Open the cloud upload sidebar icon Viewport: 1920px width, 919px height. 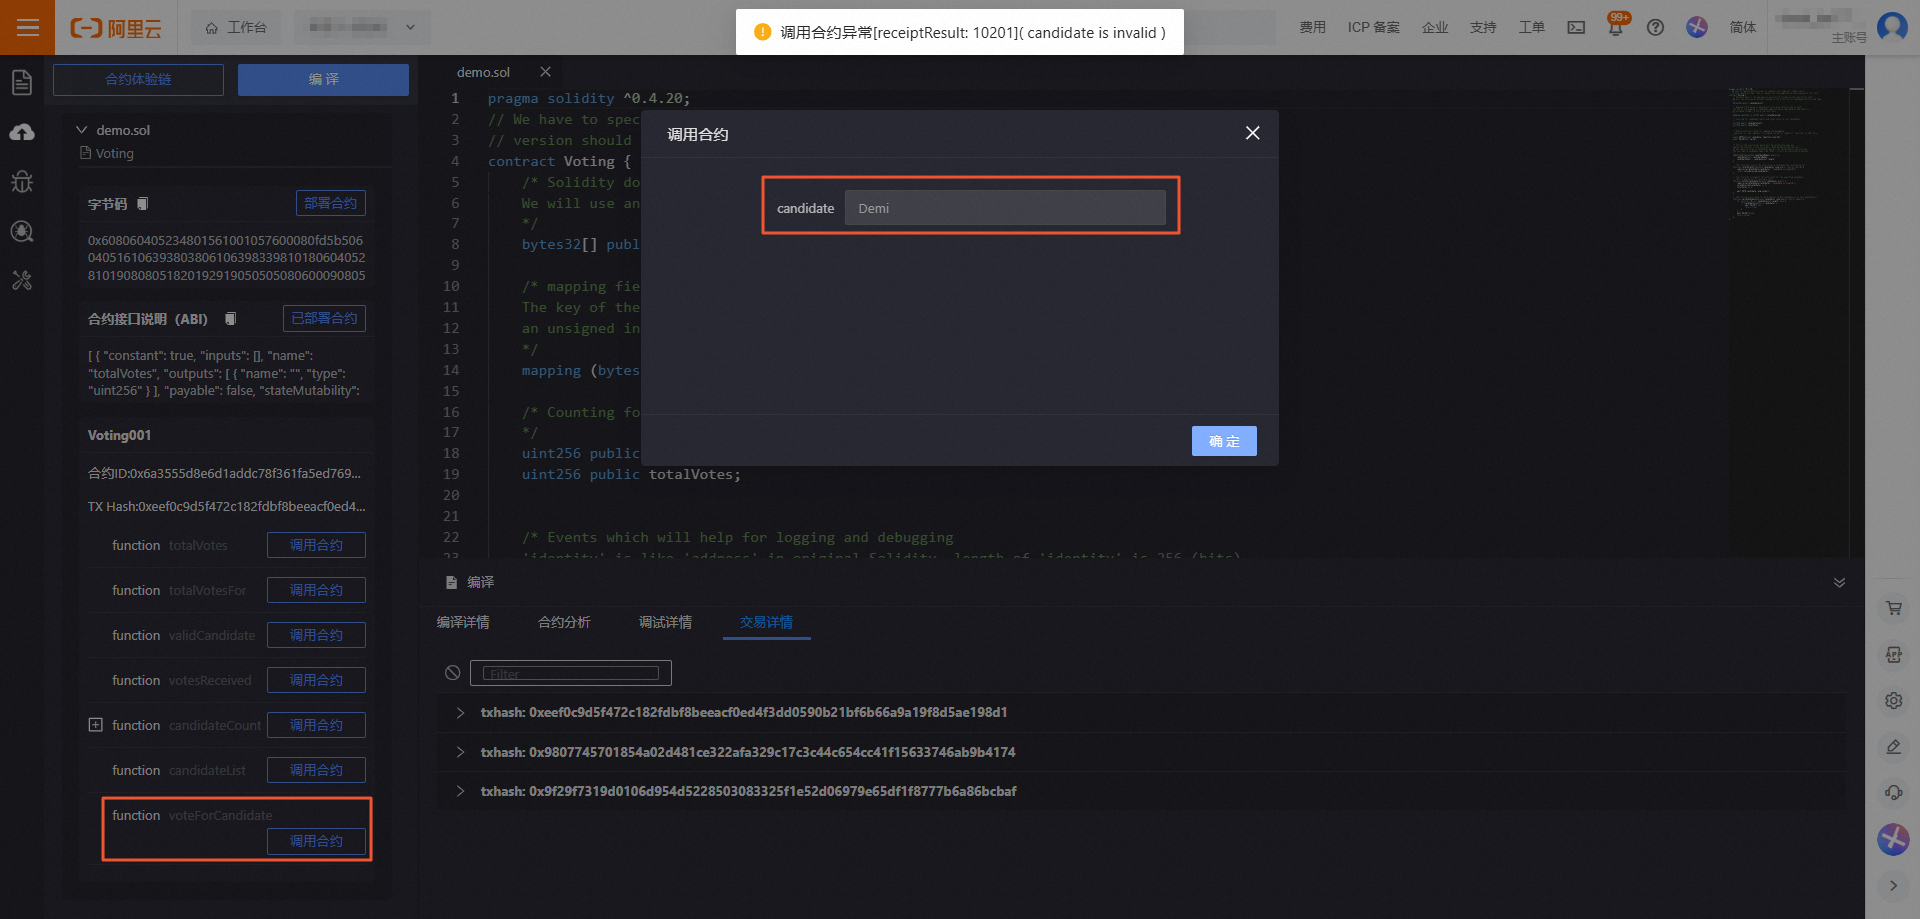(x=22, y=132)
